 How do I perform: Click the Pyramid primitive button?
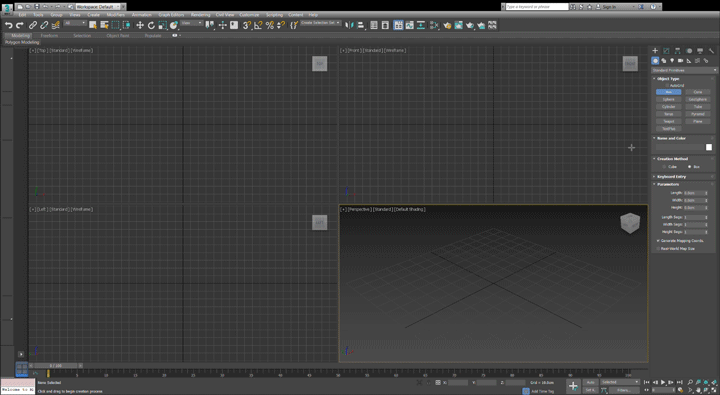698,114
